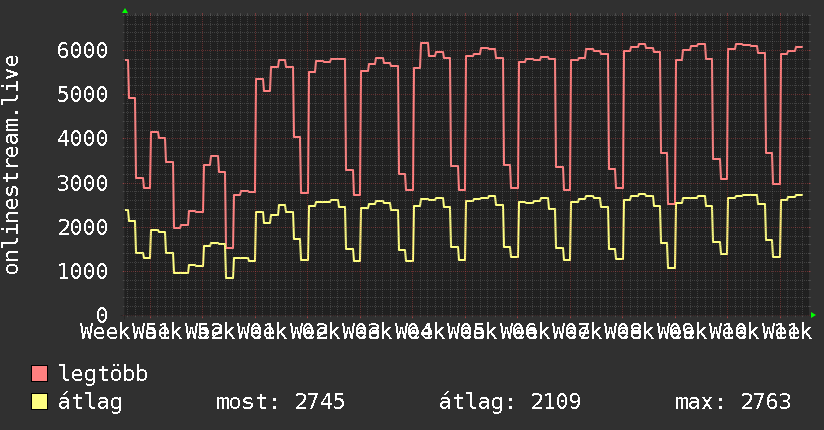Click the yellow átlag legend swatch
Viewport: 824px width, 430px height.
click(39, 402)
